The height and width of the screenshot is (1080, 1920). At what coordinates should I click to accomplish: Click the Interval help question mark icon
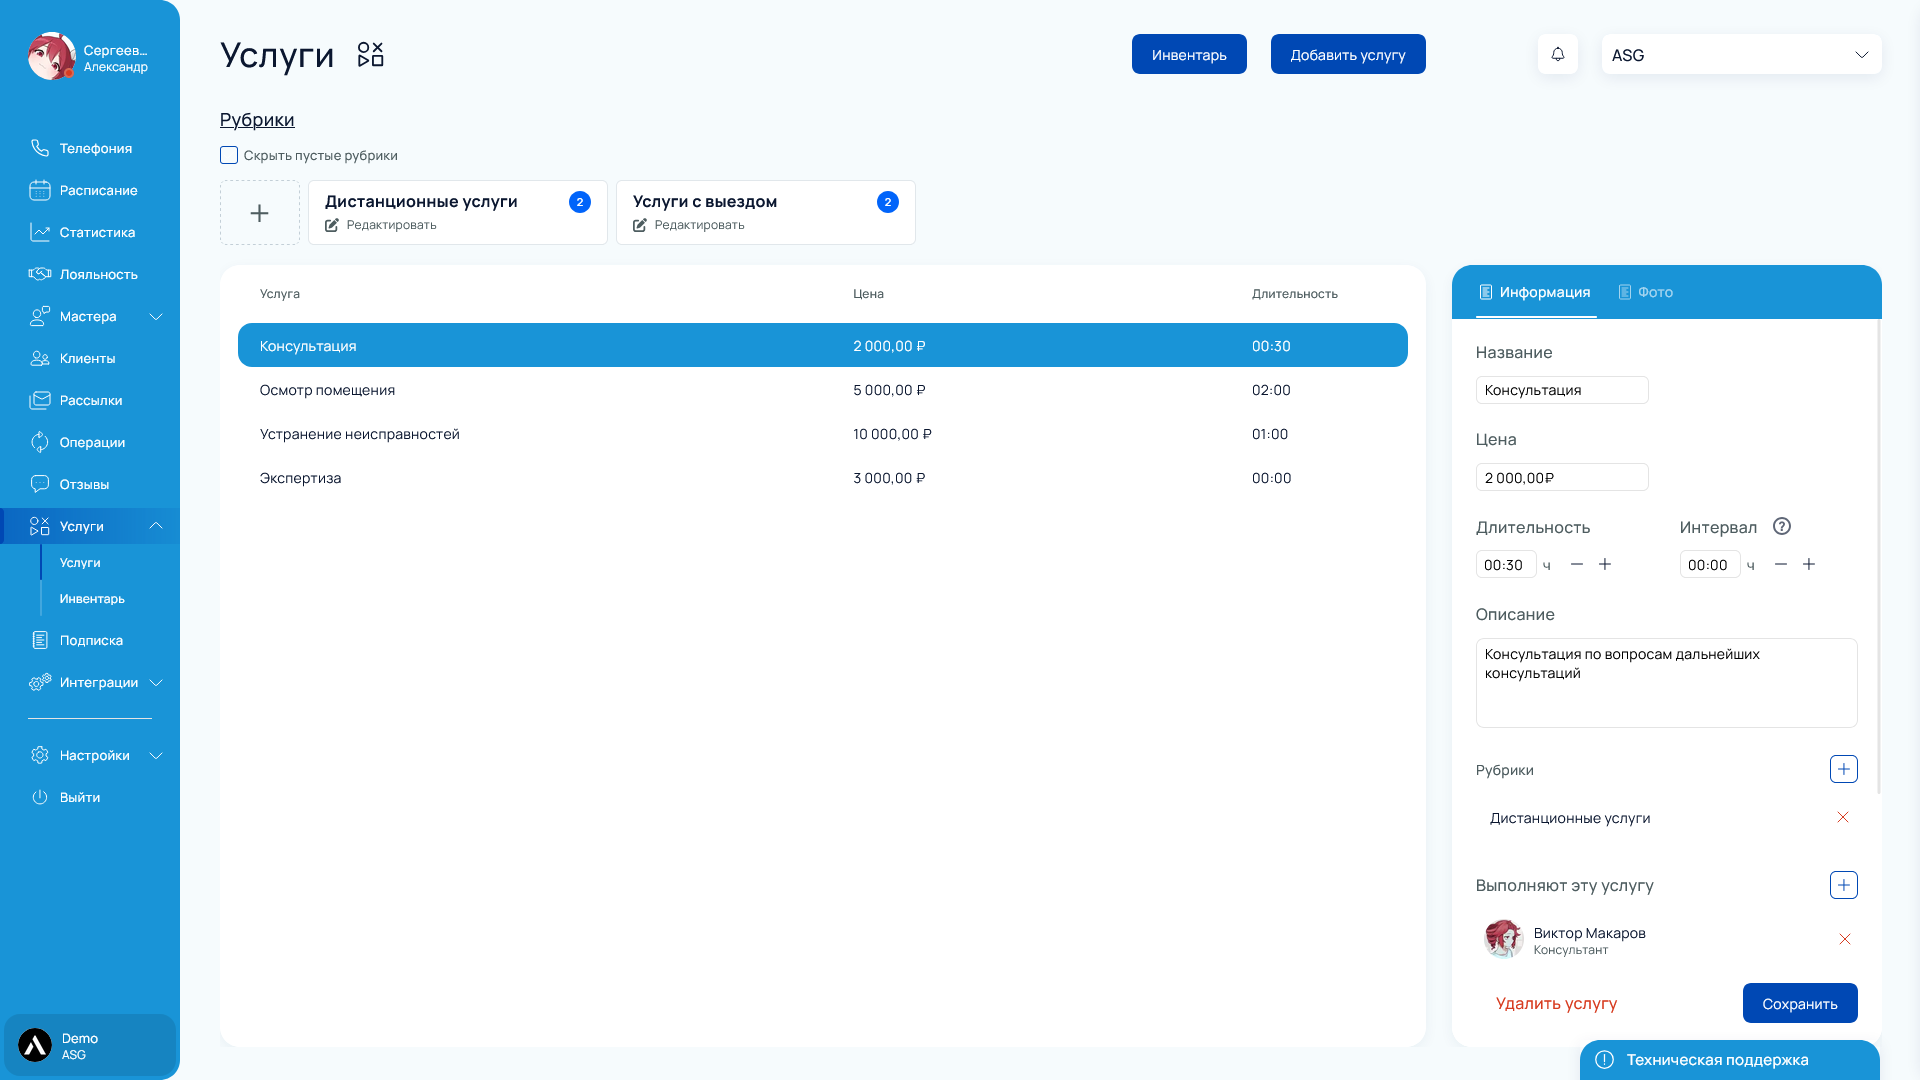[x=1781, y=526]
